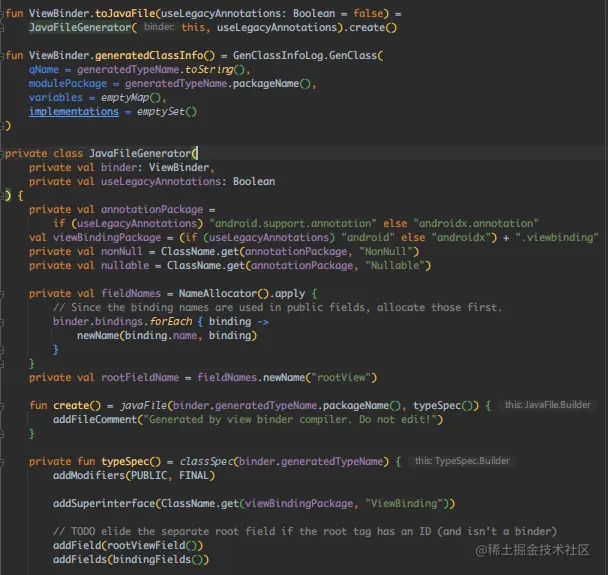
Task: Collapse the fieldNames apply block fold marker
Action: [2, 294]
